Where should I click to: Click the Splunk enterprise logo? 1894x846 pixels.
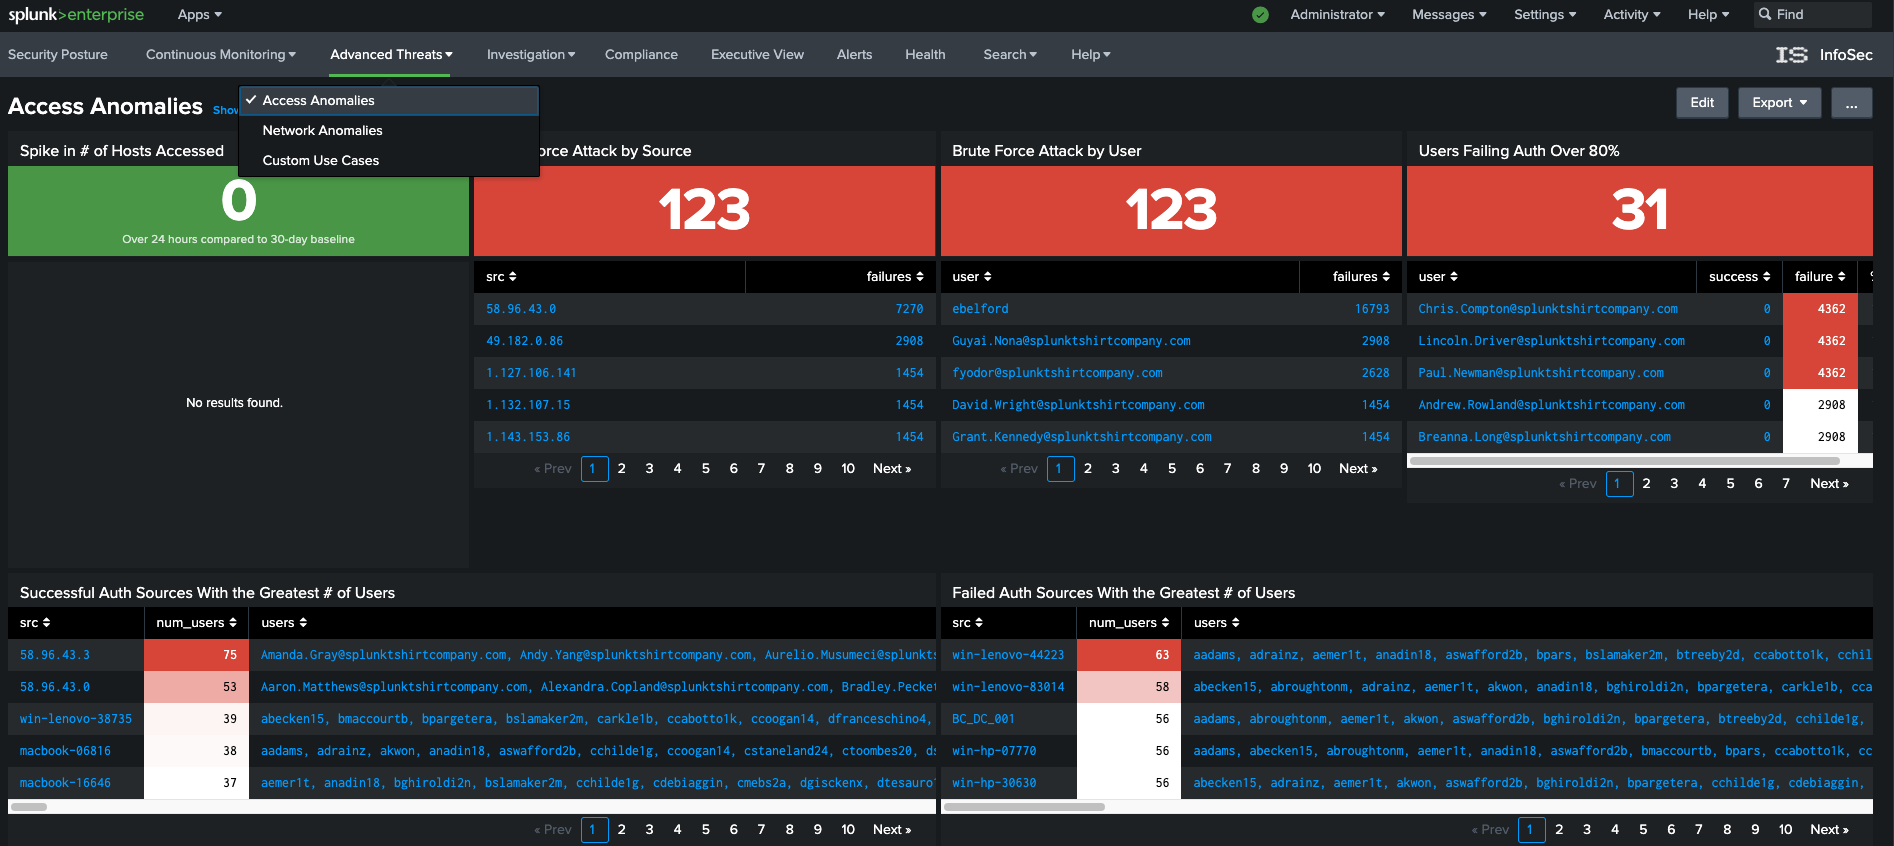[x=76, y=14]
